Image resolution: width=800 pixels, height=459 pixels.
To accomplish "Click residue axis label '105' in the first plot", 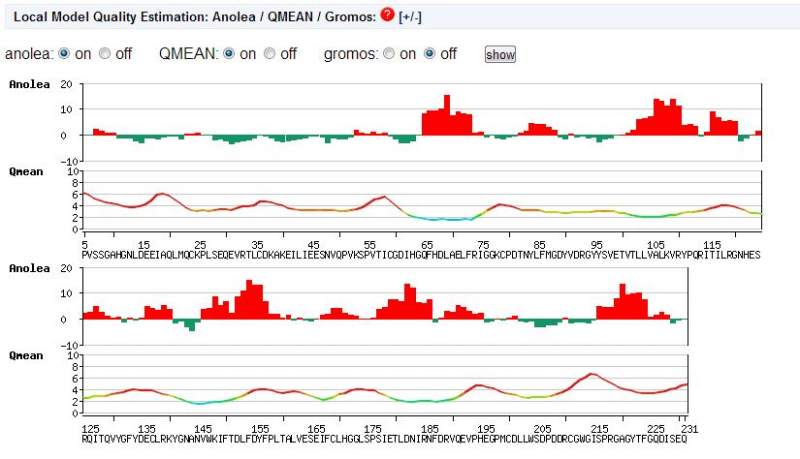I will coord(656,245).
